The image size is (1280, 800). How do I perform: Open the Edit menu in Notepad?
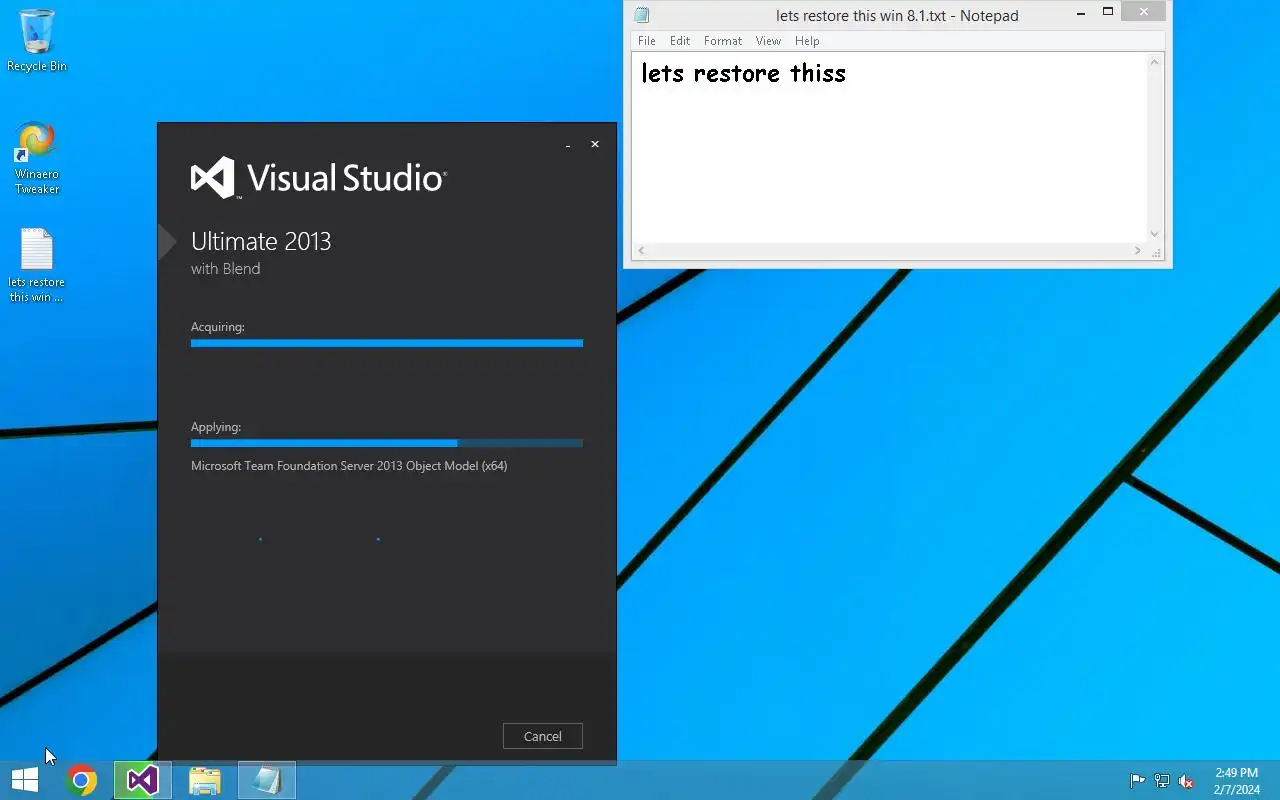coord(680,41)
